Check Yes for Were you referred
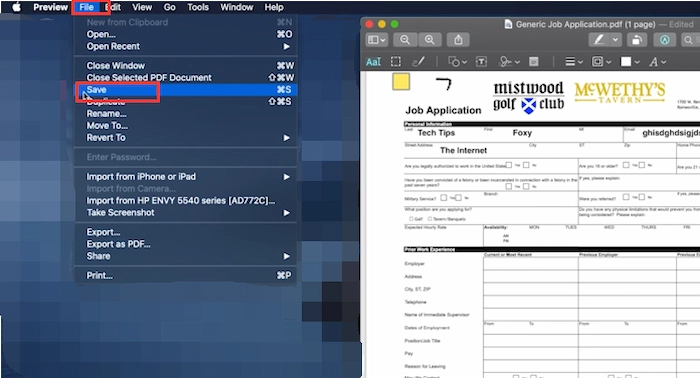Image resolution: width=700 pixels, height=378 pixels. point(626,197)
